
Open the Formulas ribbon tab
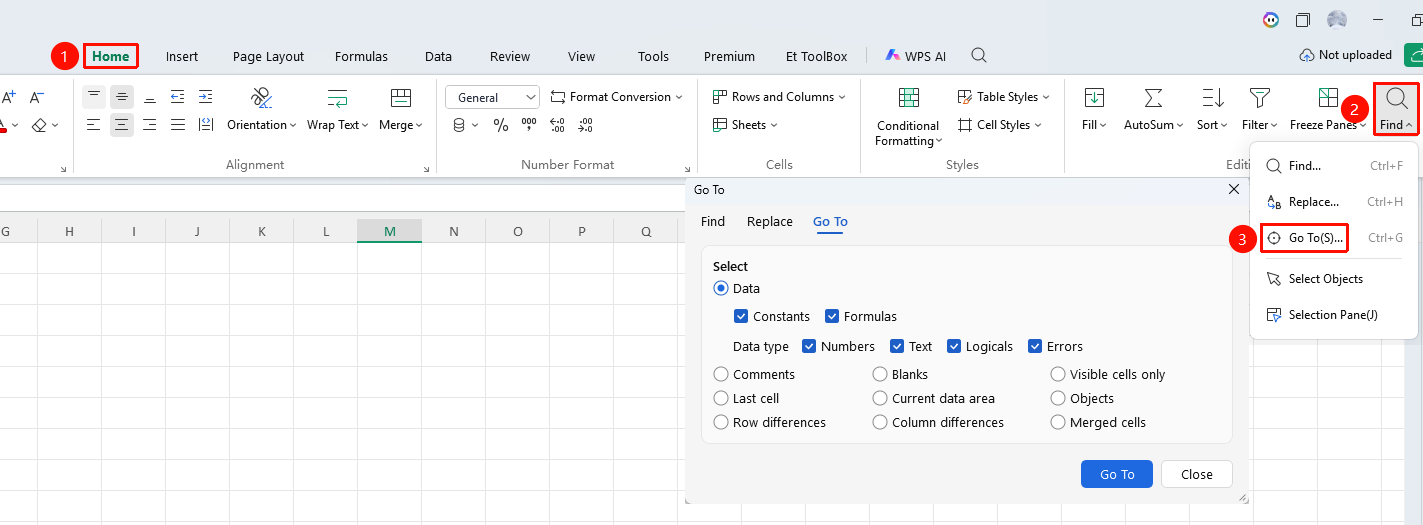[x=361, y=56]
